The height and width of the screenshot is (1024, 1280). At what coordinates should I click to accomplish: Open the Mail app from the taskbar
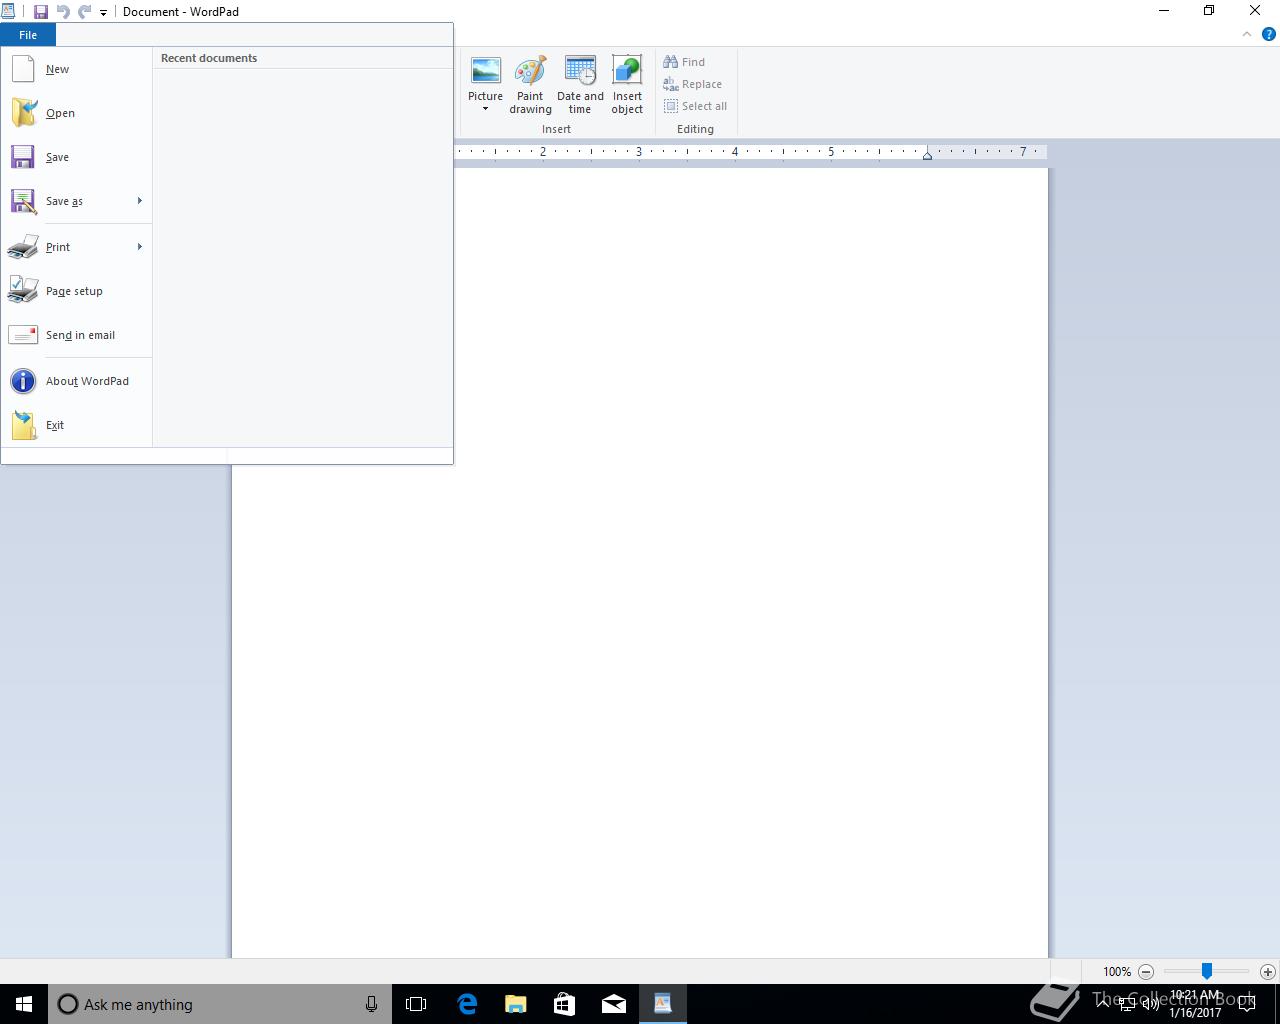(x=614, y=1004)
